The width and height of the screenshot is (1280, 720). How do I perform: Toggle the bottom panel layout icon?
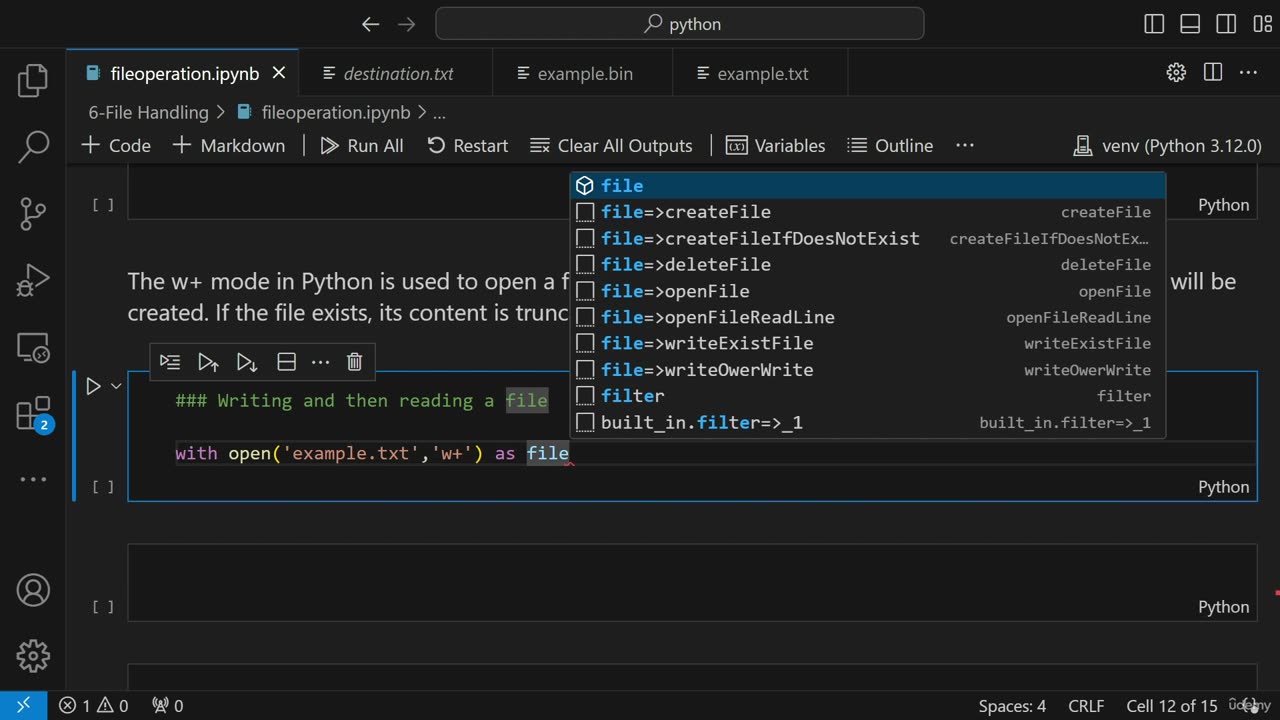click(1190, 24)
